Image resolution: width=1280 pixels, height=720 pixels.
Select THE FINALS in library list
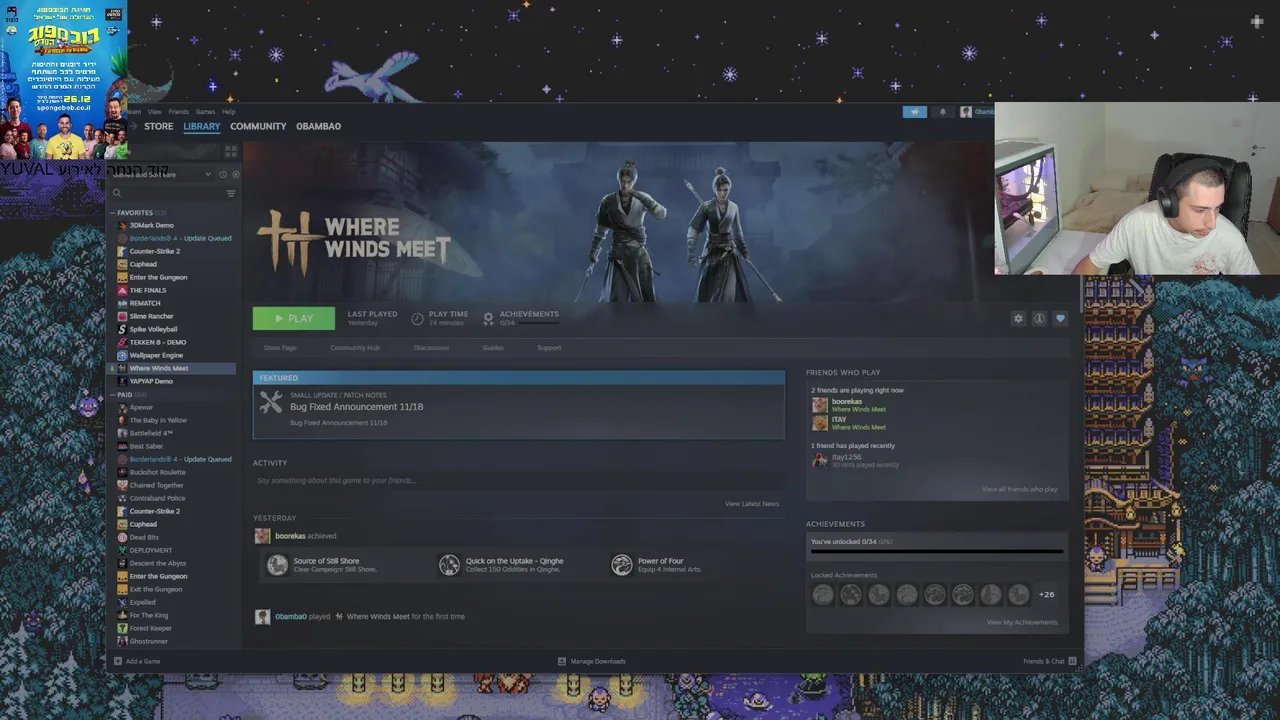[148, 290]
